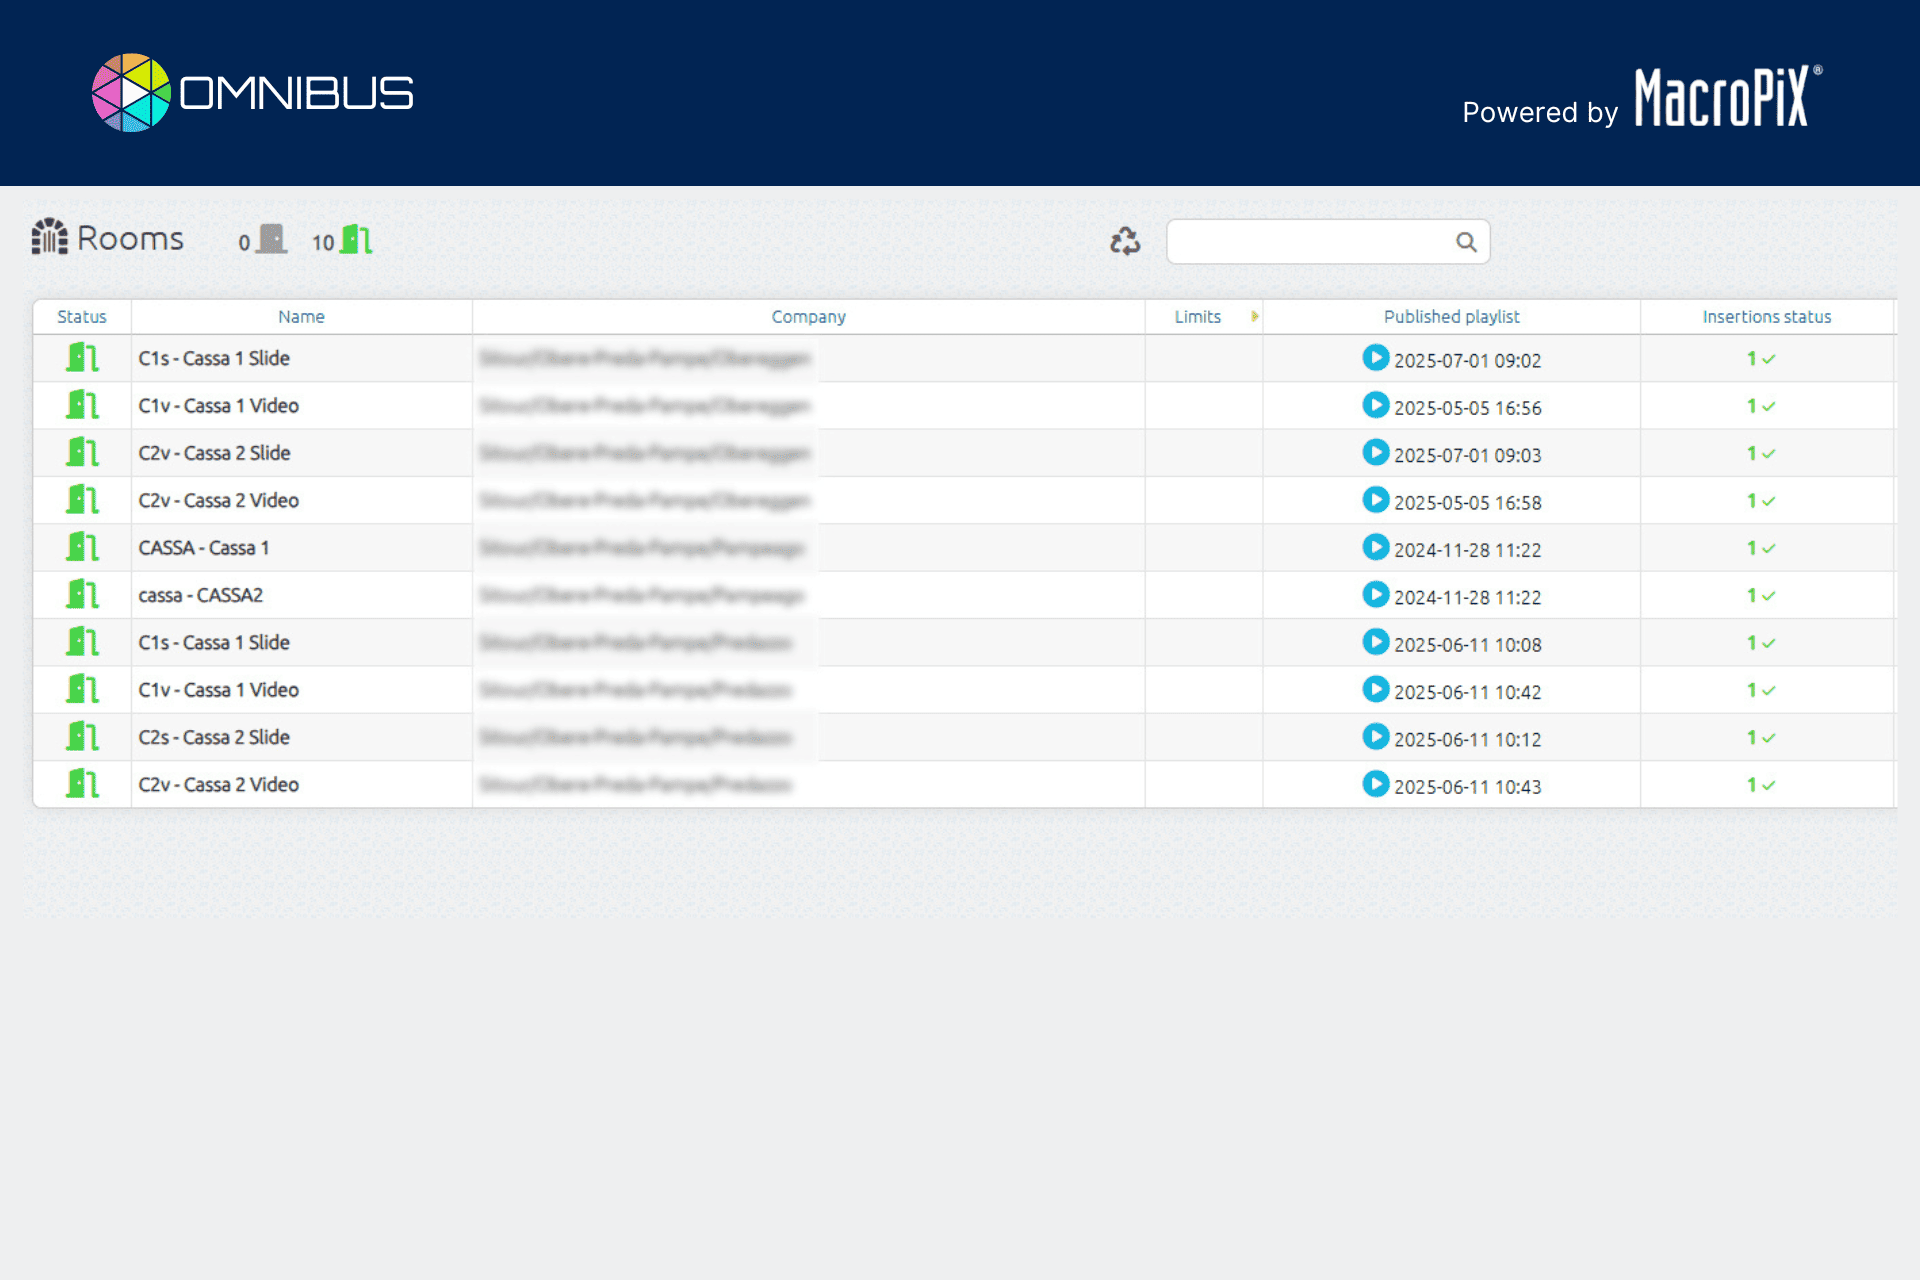Click status door icon for cassa - CASSA2

point(82,594)
